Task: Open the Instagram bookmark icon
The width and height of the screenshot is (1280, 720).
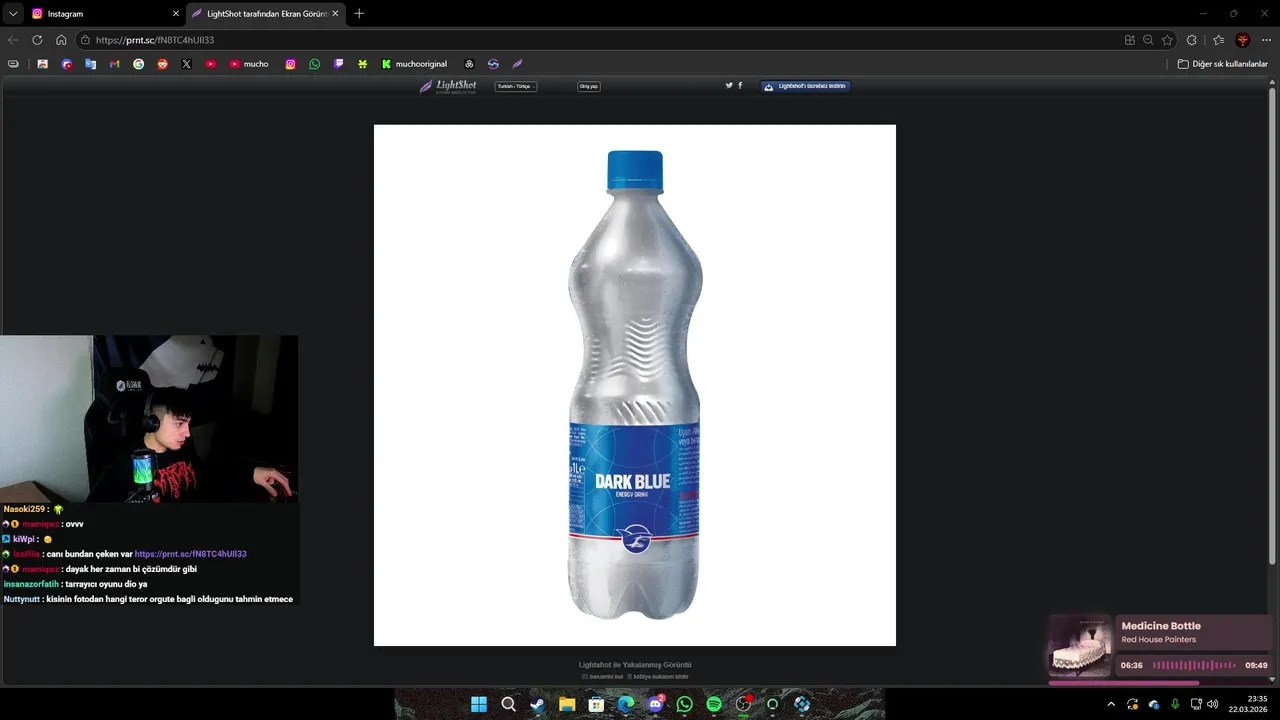Action: tap(290, 64)
